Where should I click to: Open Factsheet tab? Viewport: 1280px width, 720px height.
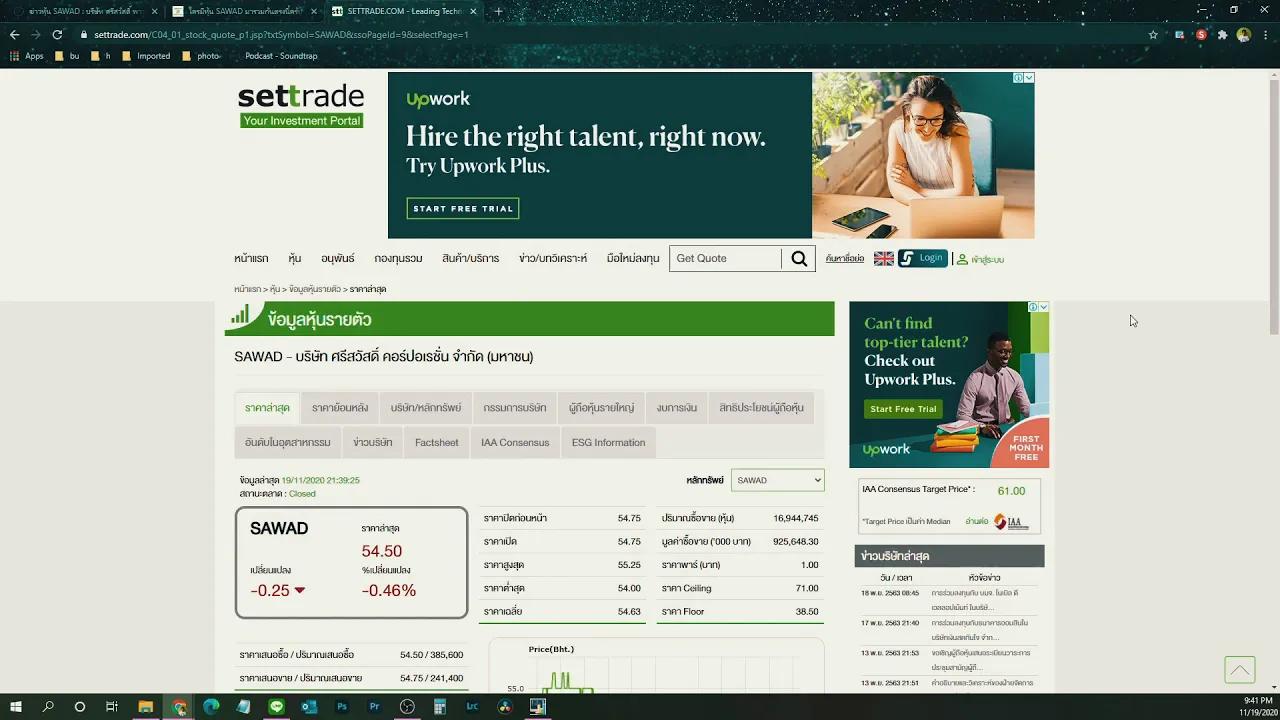coord(437,442)
